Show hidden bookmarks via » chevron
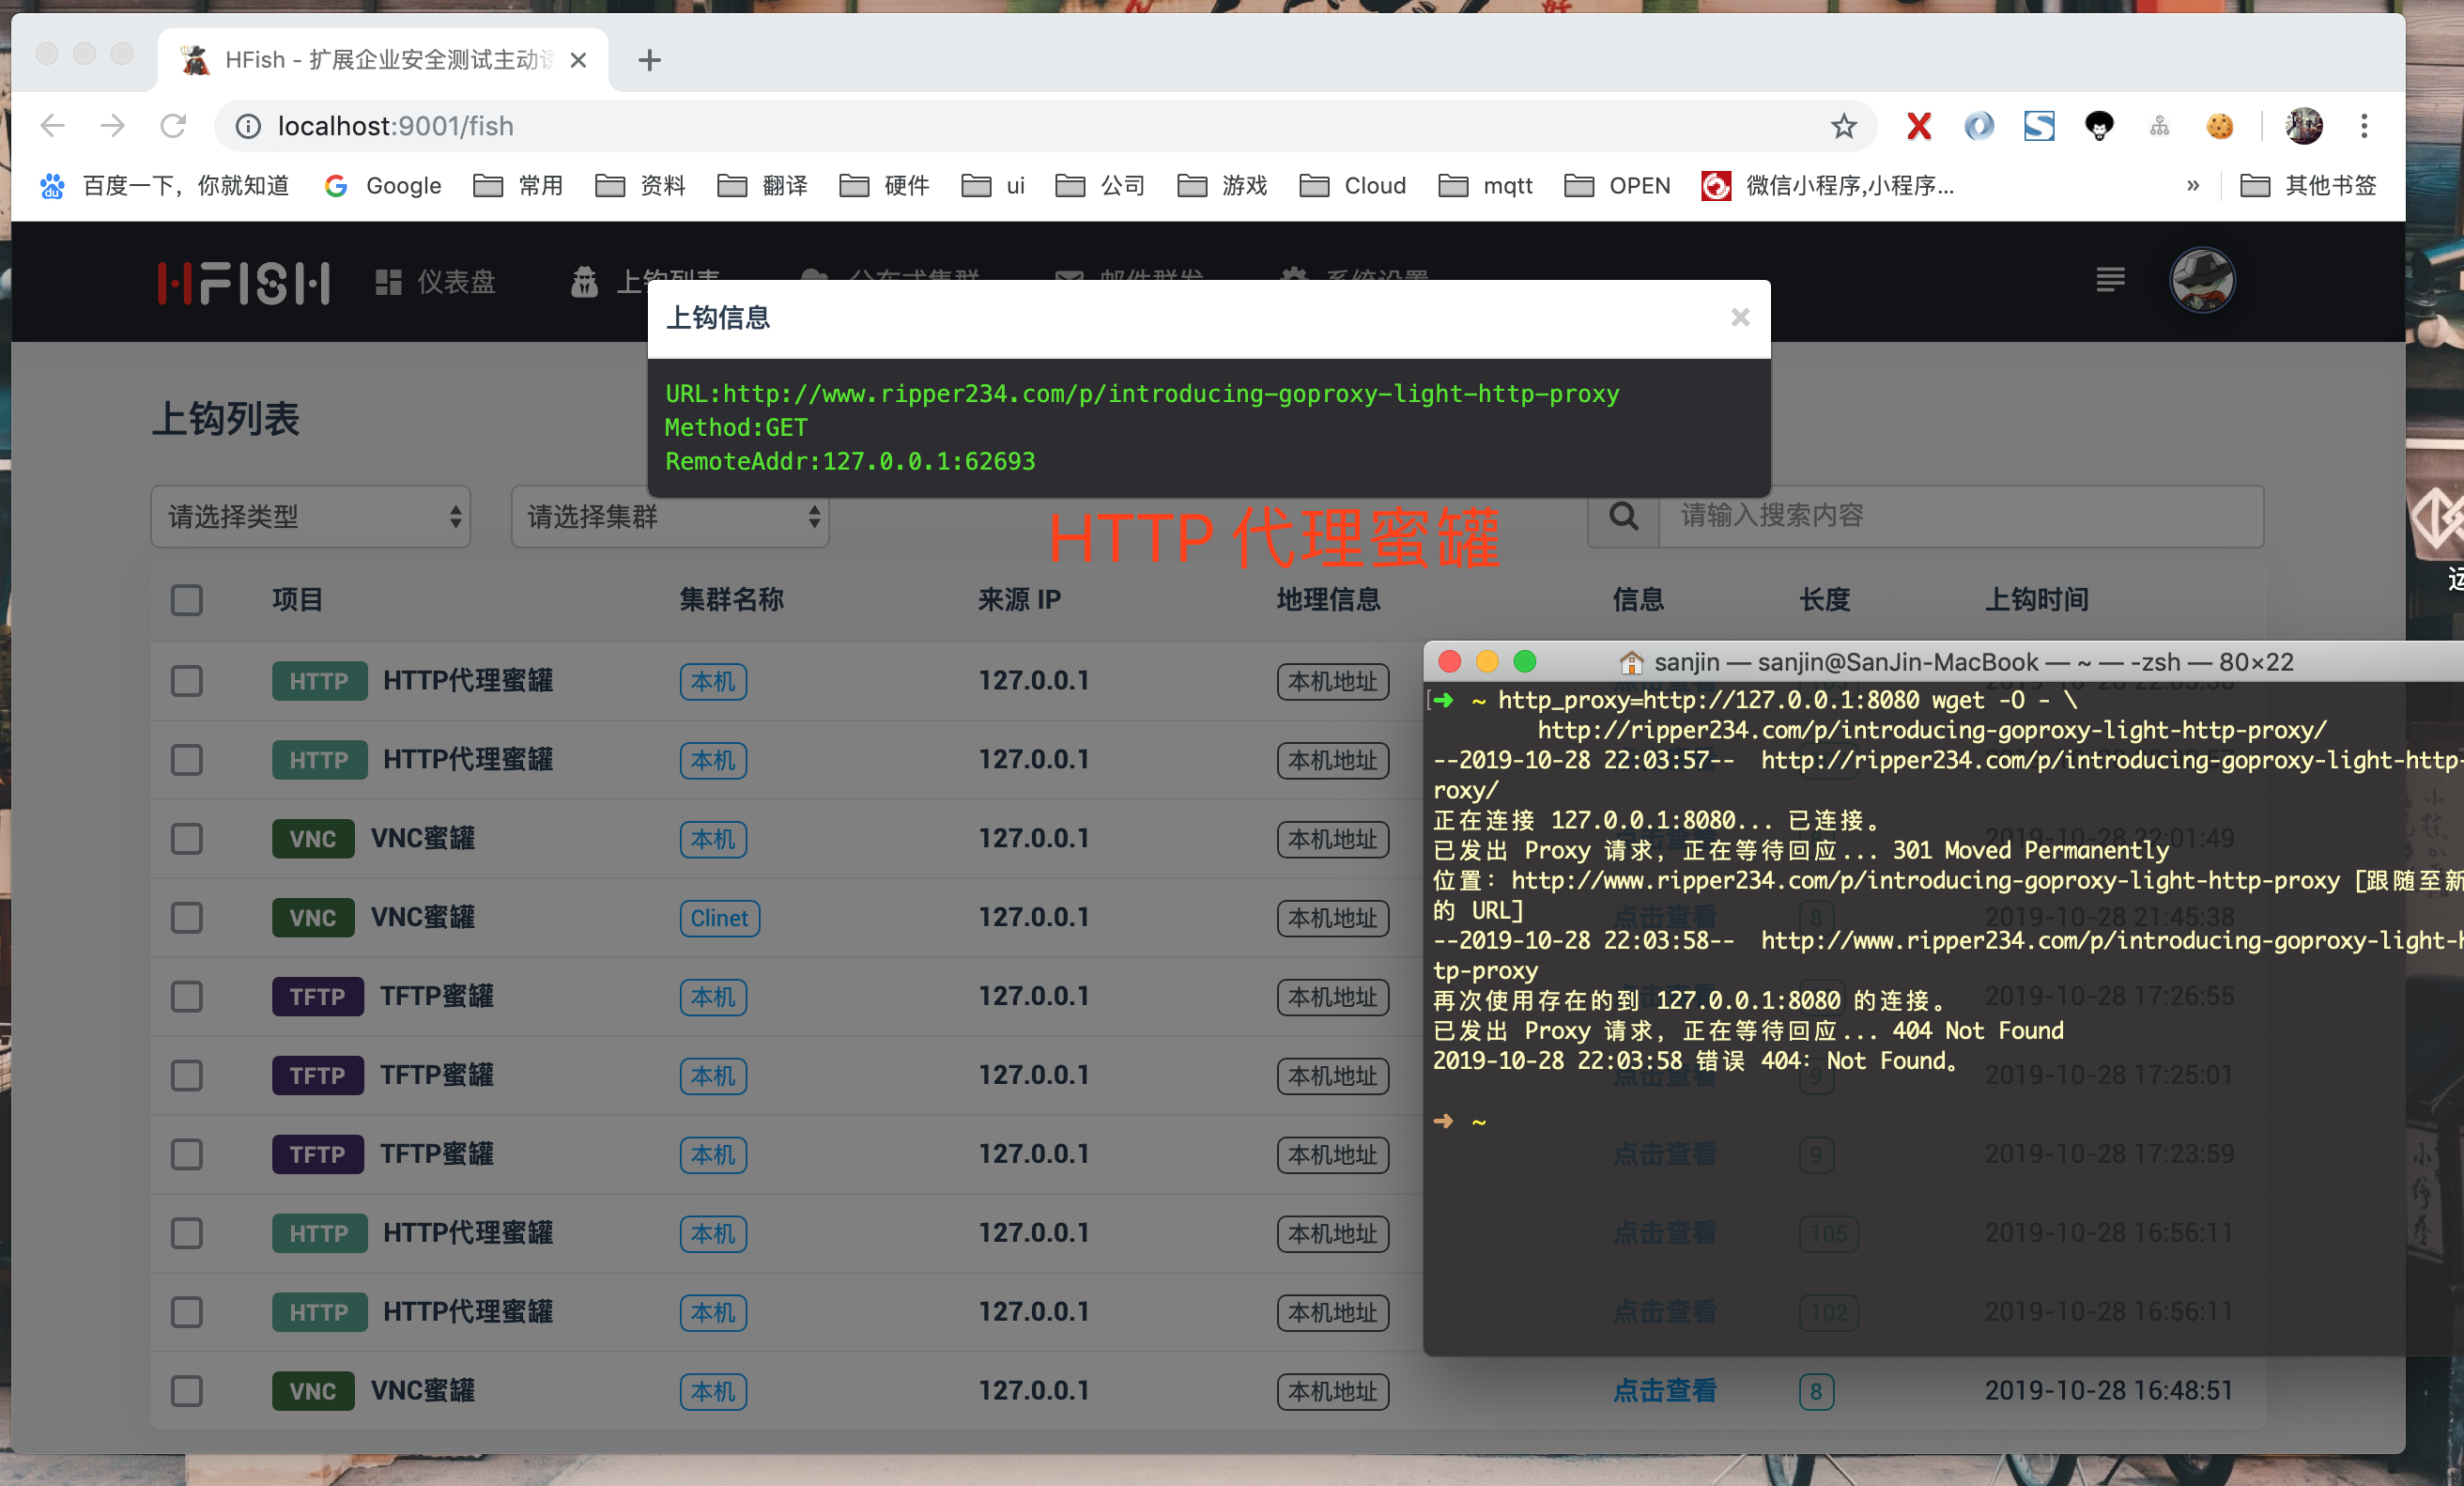Viewport: 2464px width, 1486px height. 2192,185
